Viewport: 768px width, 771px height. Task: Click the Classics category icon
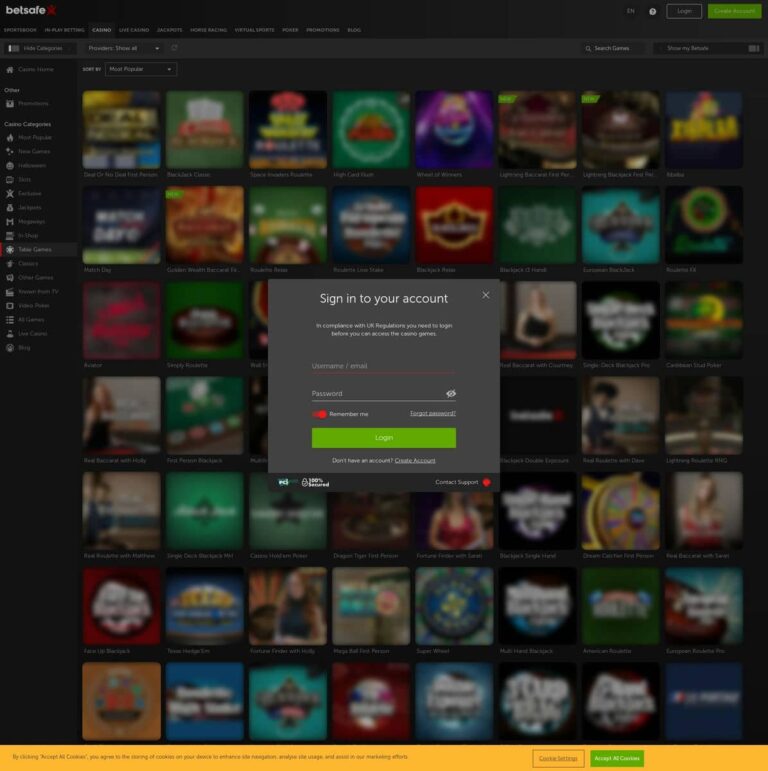pyautogui.click(x=9, y=264)
